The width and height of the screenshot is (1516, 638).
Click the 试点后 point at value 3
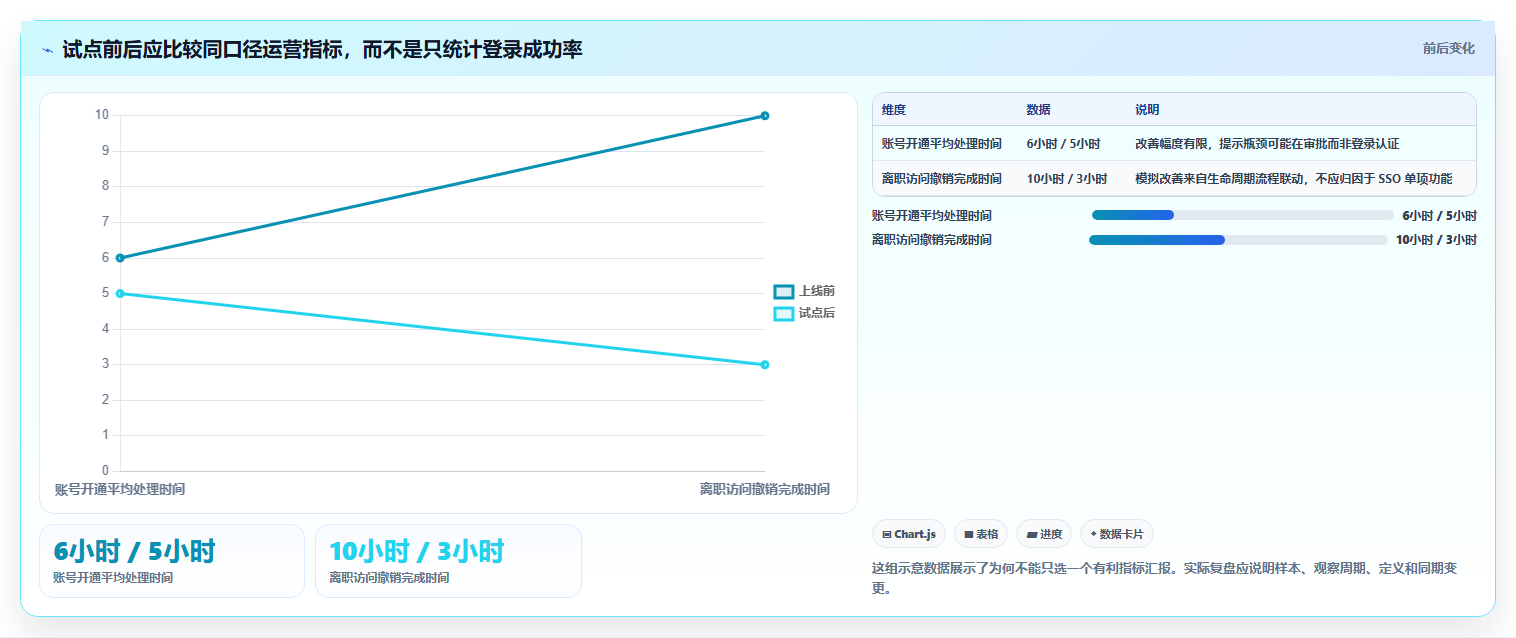coord(765,364)
